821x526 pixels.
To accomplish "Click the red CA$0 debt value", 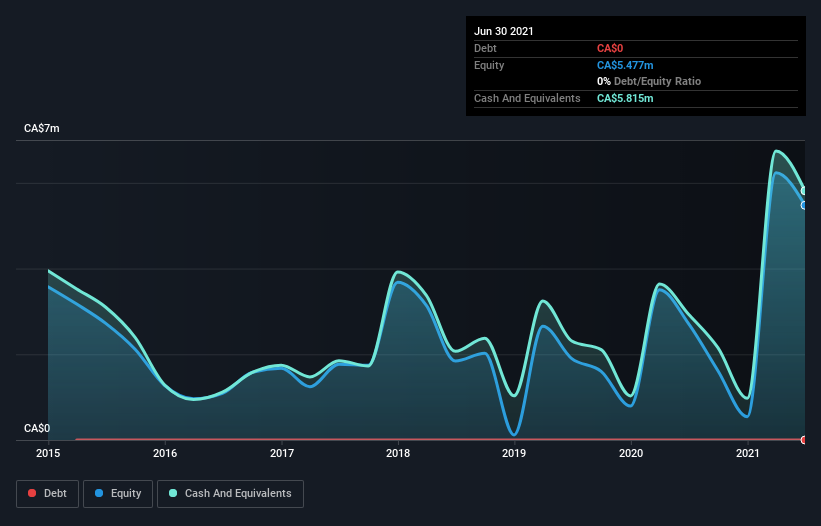I will pos(610,49).
